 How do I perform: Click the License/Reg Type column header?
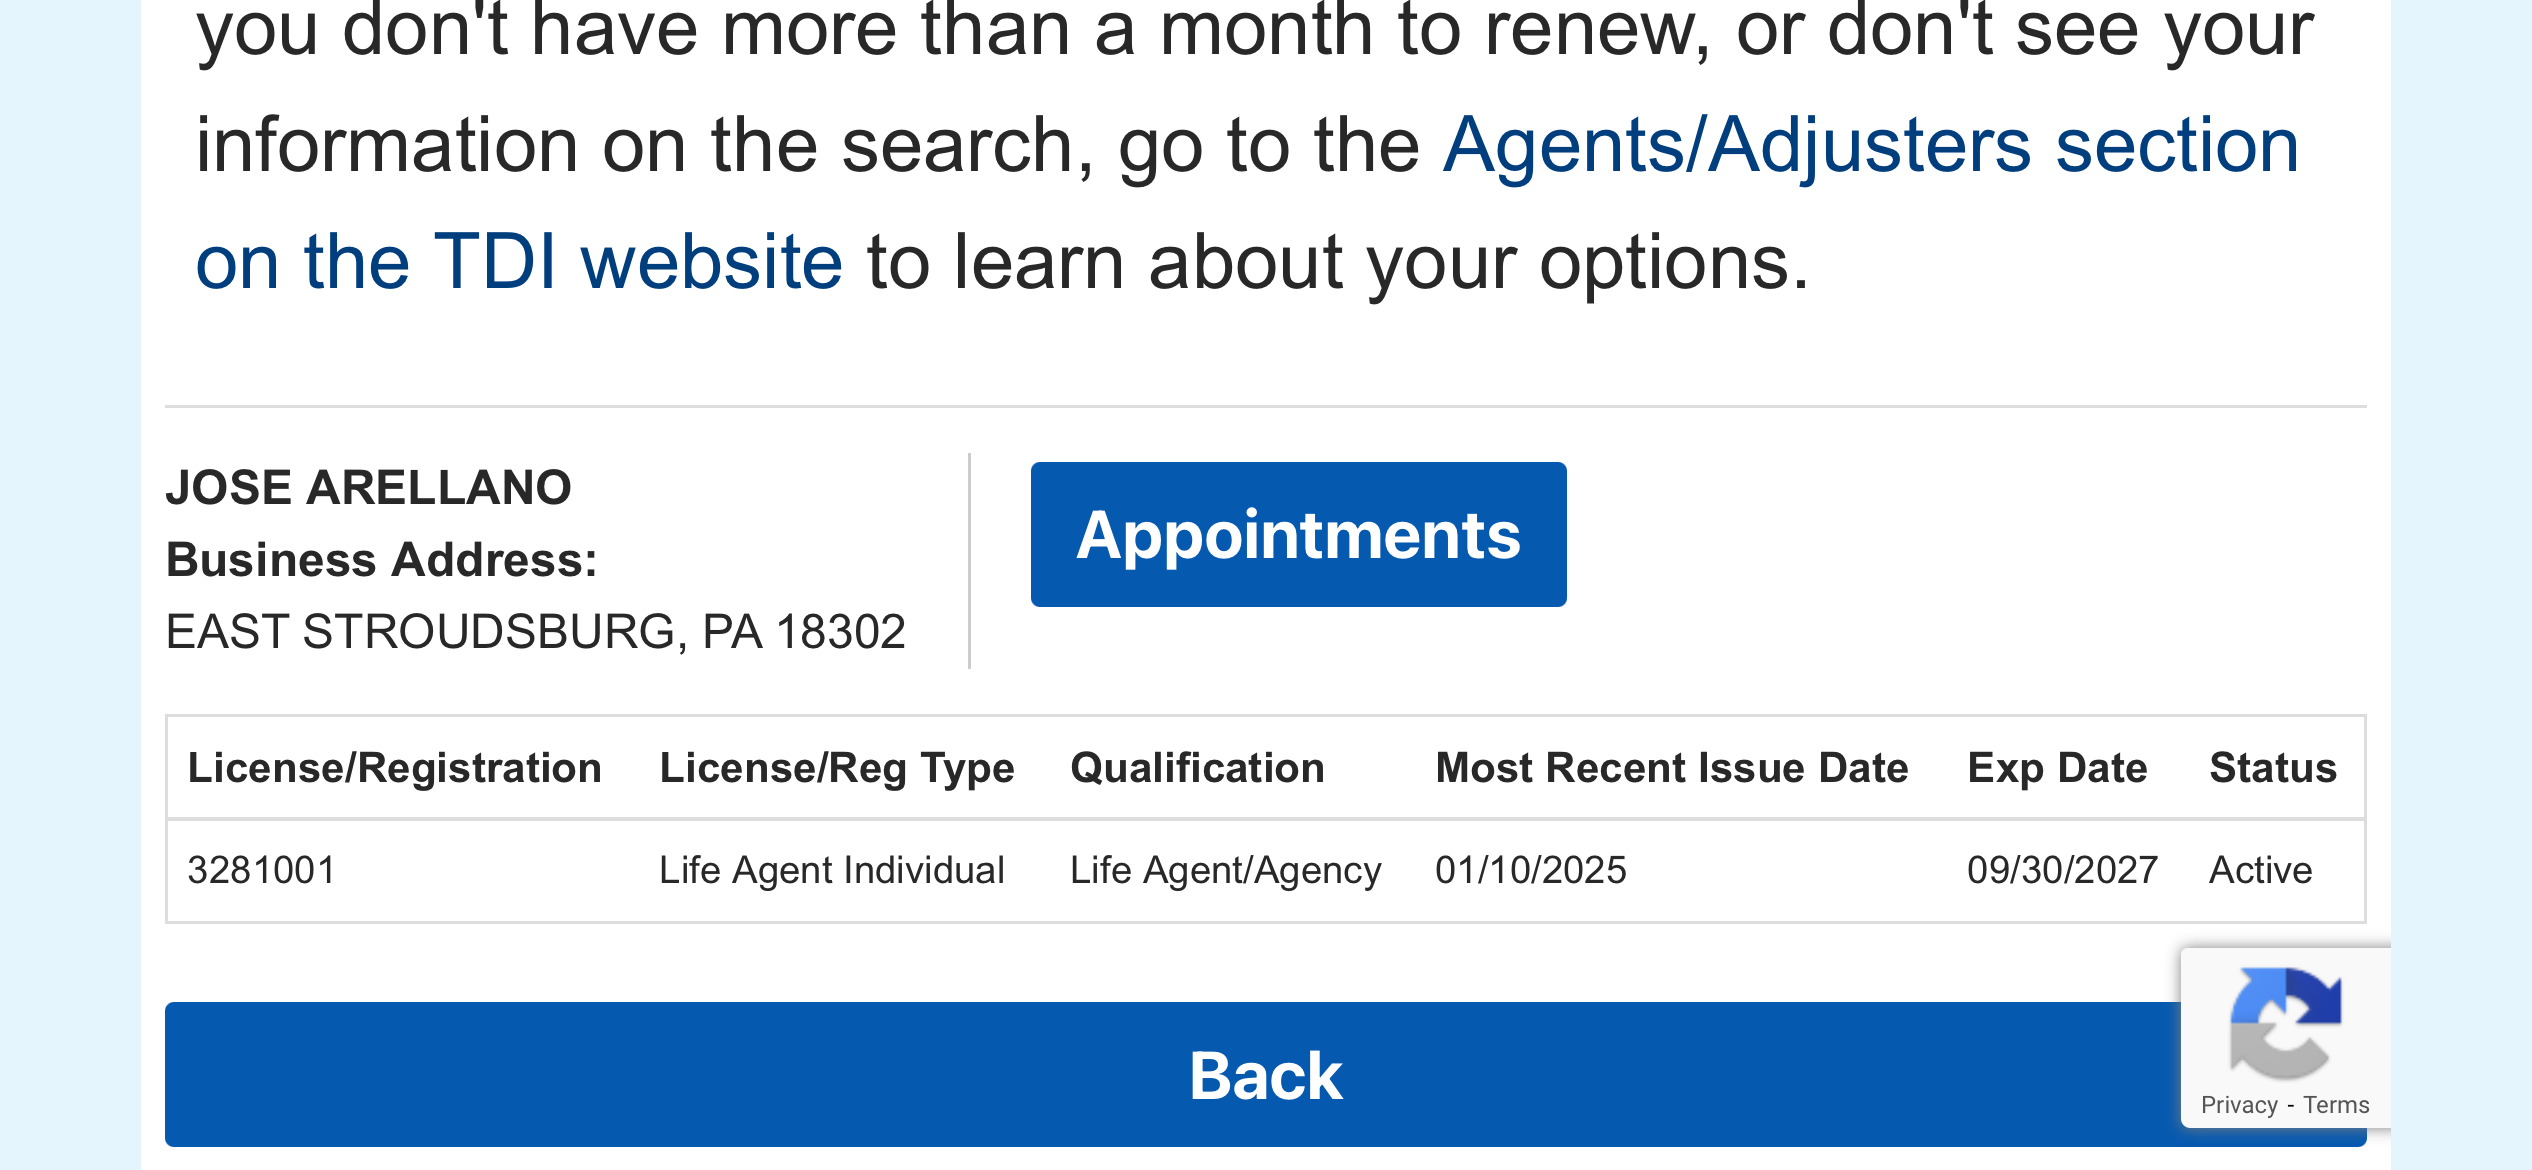click(836, 768)
